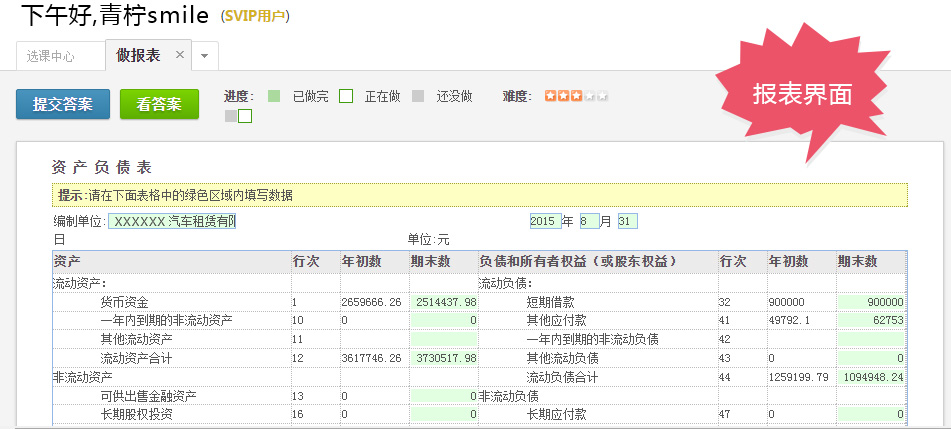Click empty 其他流动资产 期末数 green cell

pyautogui.click(x=444, y=339)
